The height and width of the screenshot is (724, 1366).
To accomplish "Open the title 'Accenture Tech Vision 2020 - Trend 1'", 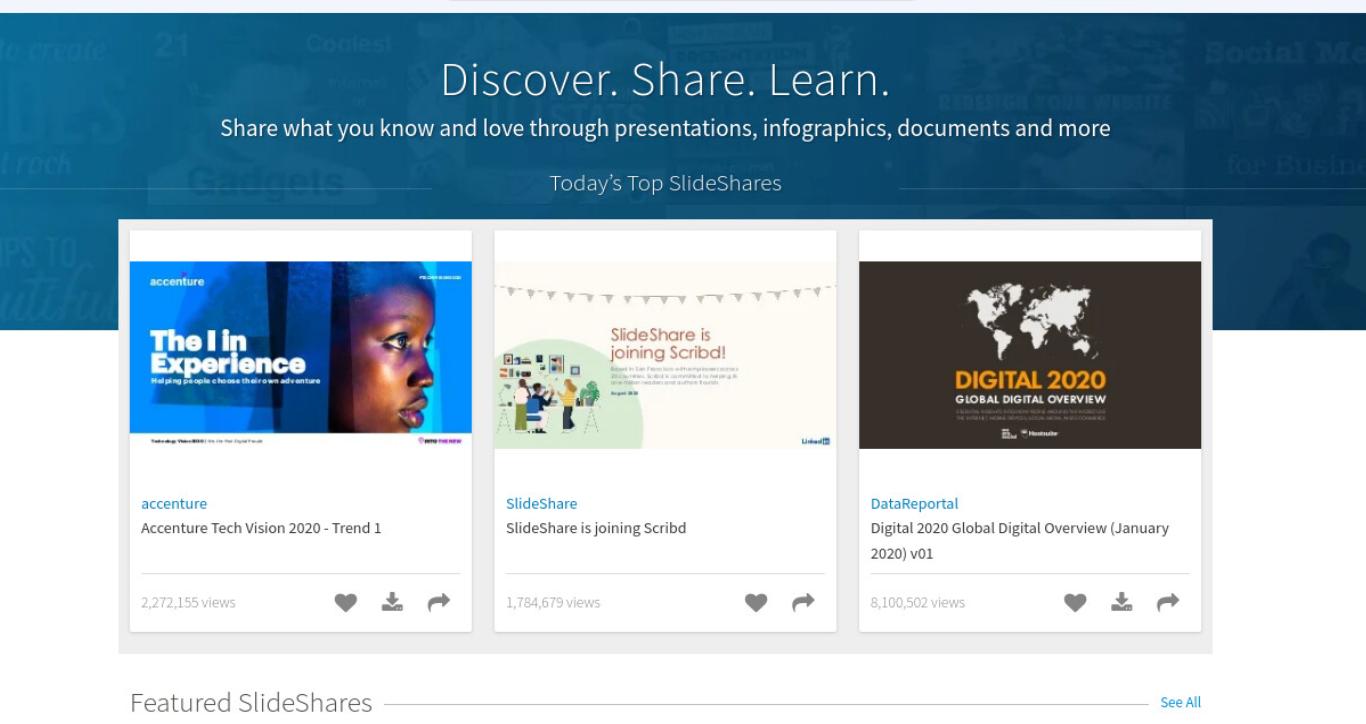I will pos(261,528).
